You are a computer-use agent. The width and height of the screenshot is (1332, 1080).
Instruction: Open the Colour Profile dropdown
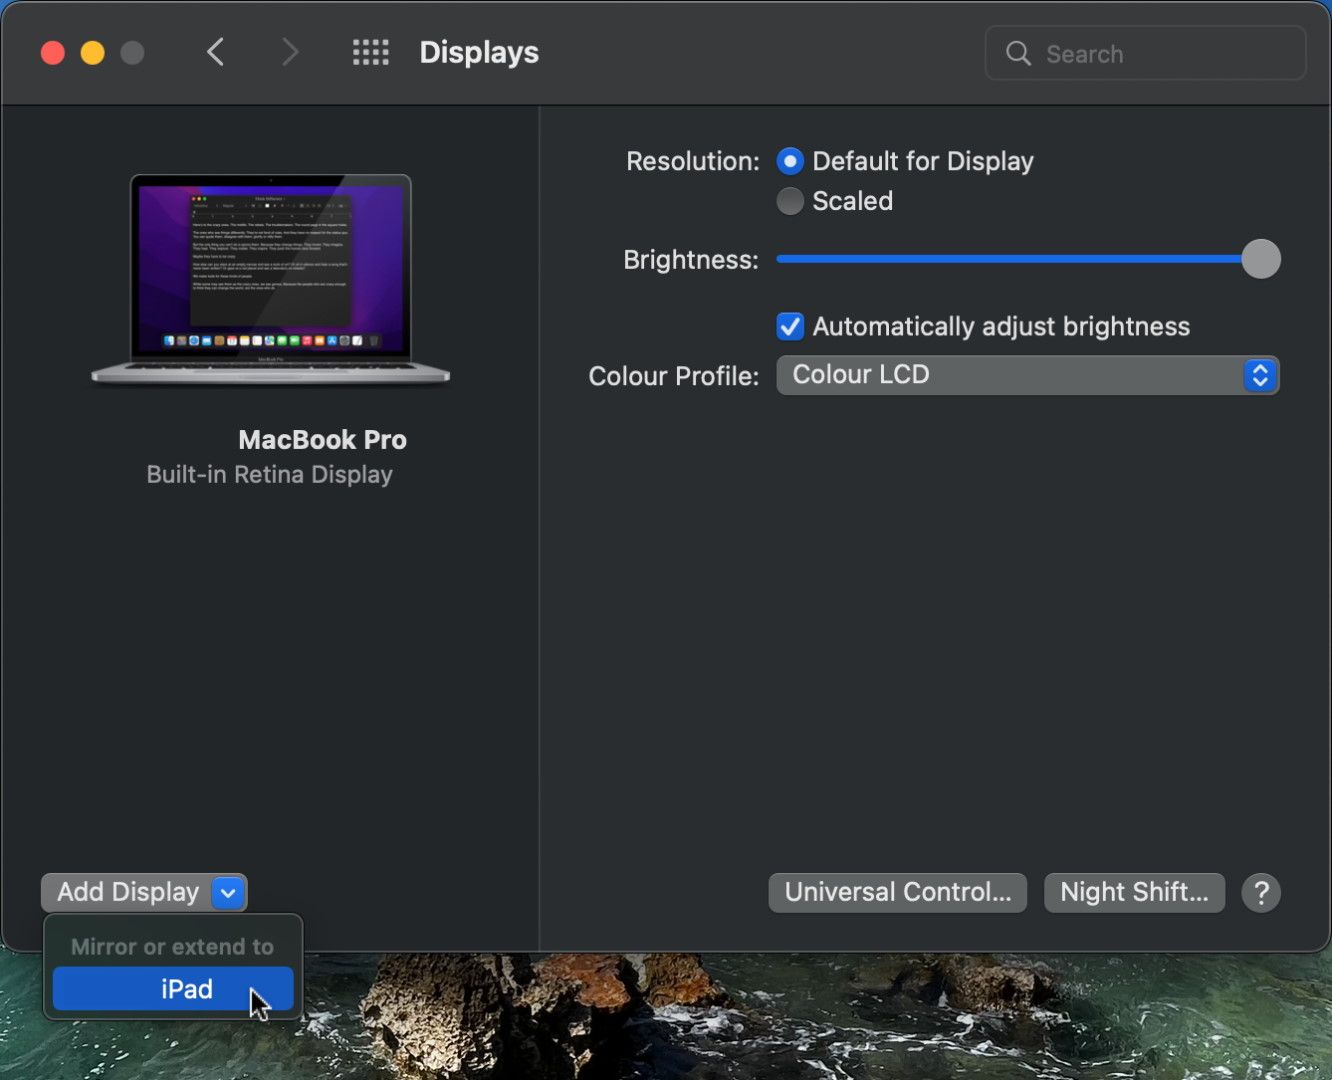1028,375
